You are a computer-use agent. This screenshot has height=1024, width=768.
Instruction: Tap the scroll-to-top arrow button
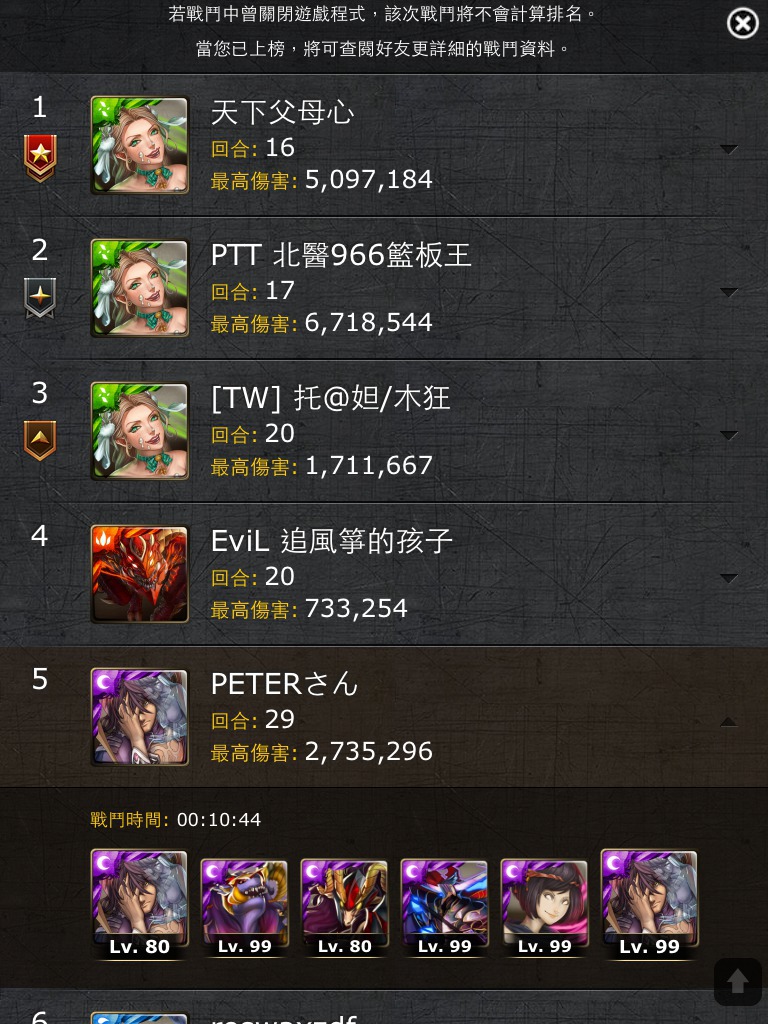[x=738, y=982]
